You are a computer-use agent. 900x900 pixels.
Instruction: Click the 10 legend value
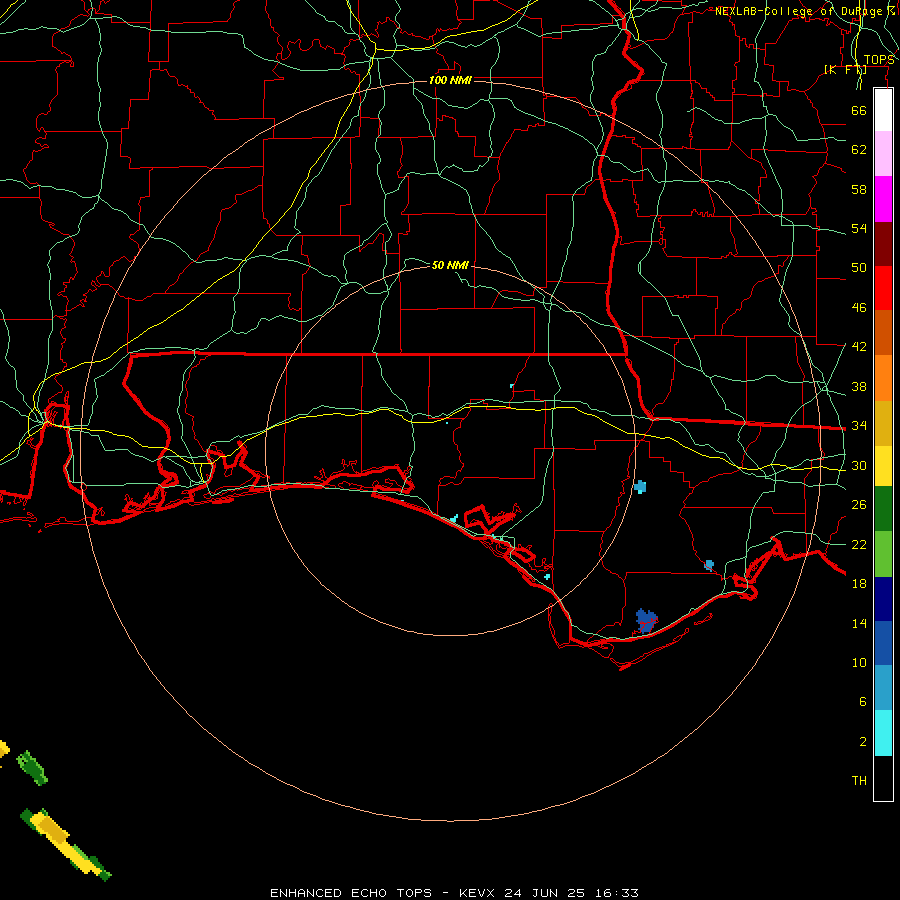pos(859,662)
